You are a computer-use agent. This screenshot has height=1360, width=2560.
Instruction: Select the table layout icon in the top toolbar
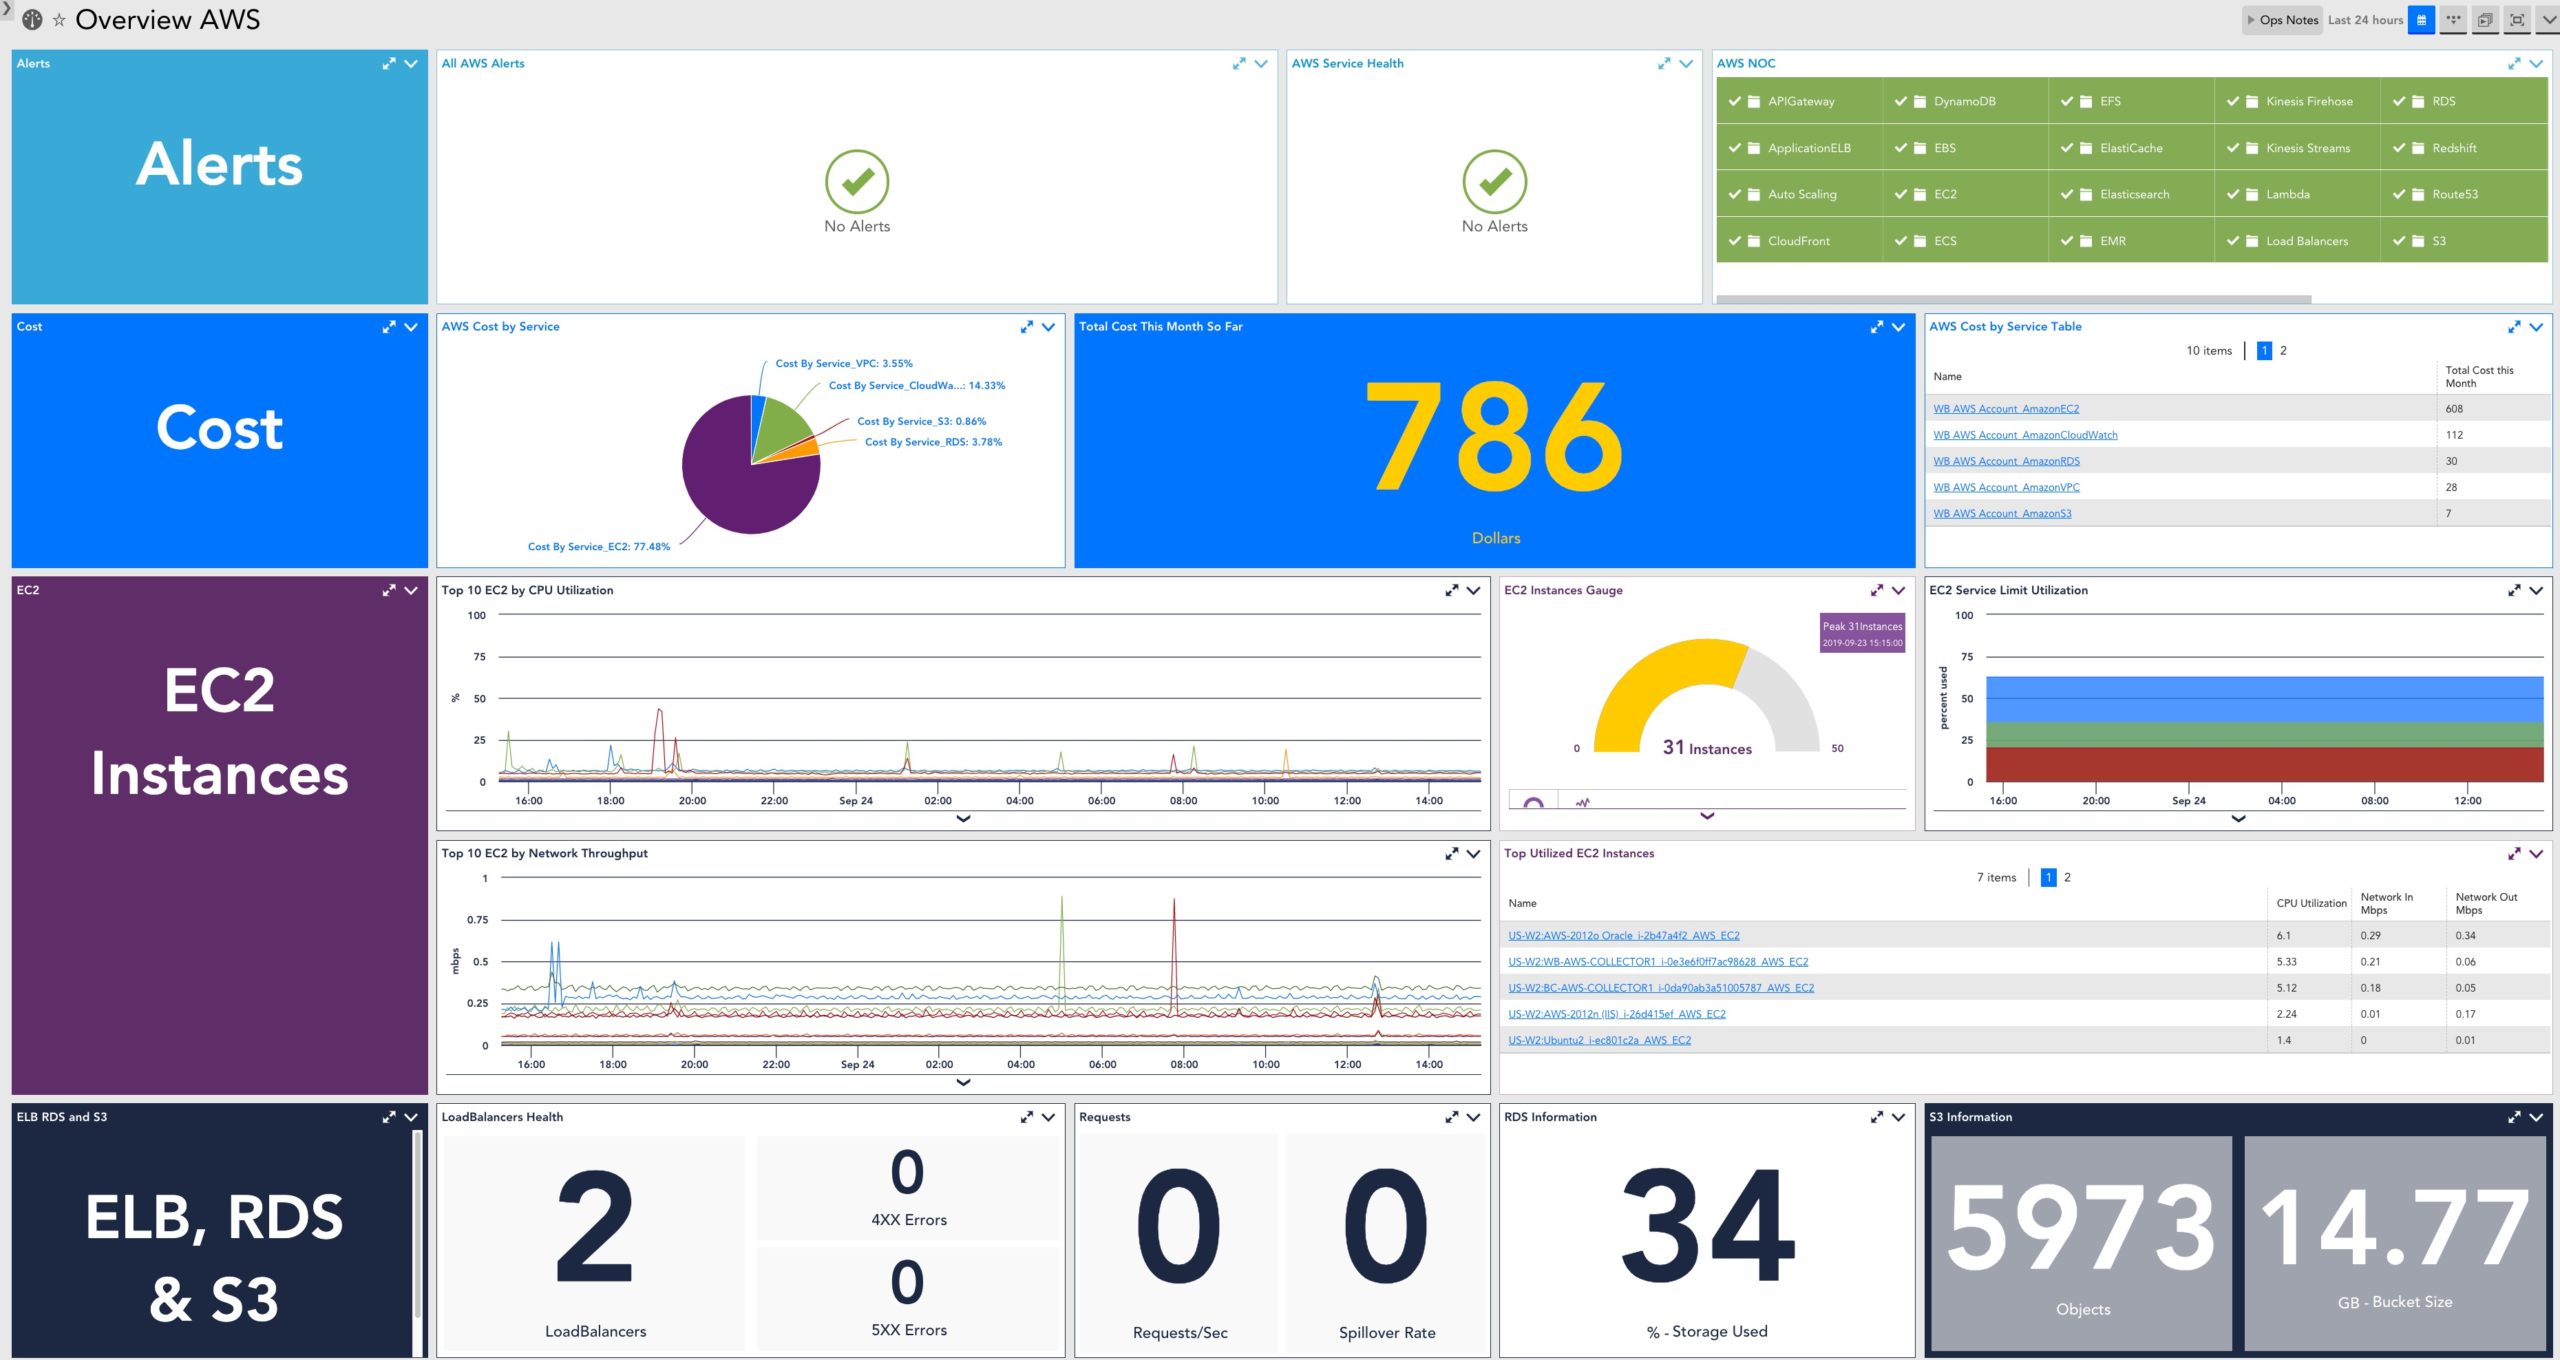tap(2421, 20)
